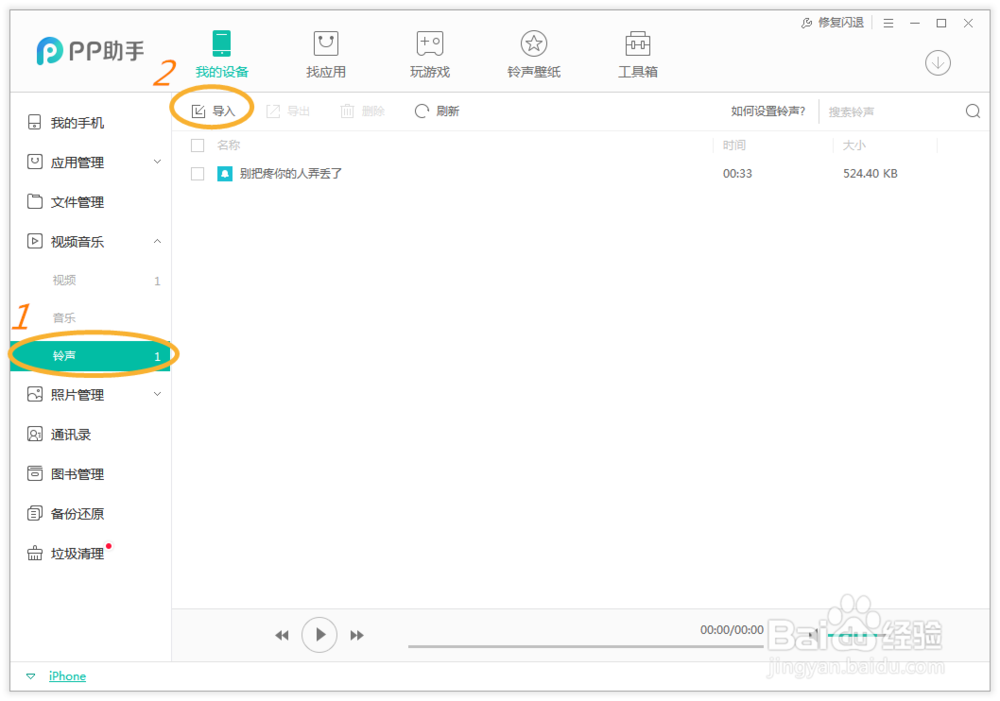Click the 垃圾清理 cleaner icon
This screenshot has height=701, width=1000.
[34, 553]
